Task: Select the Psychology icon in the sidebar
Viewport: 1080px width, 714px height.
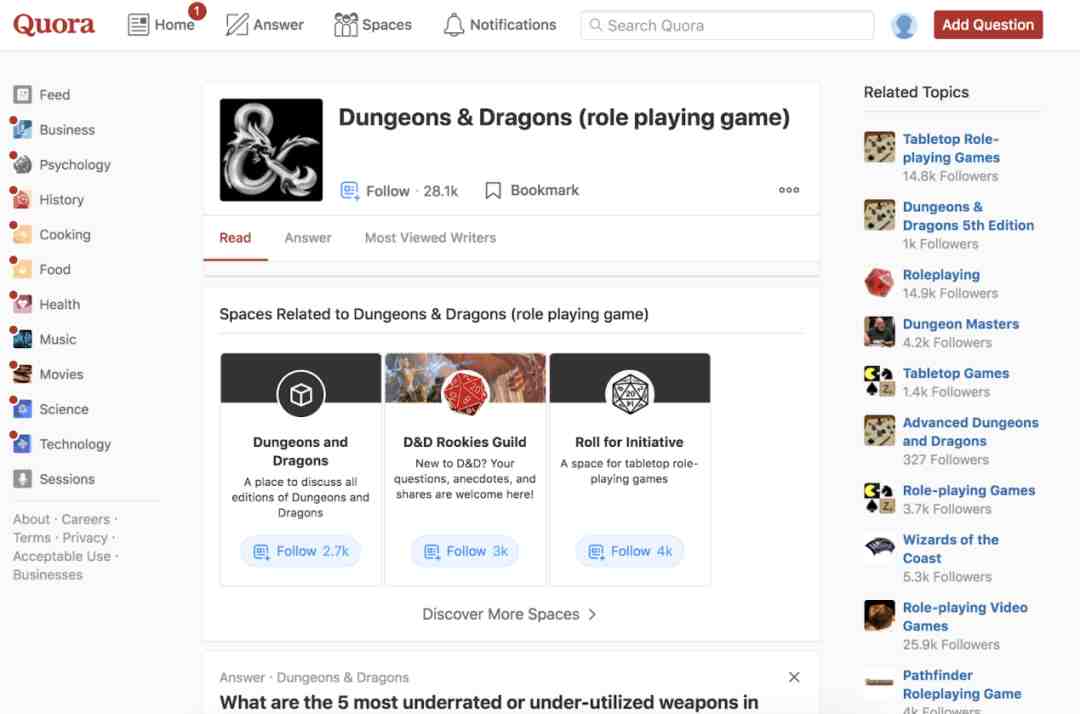Action: point(22,164)
